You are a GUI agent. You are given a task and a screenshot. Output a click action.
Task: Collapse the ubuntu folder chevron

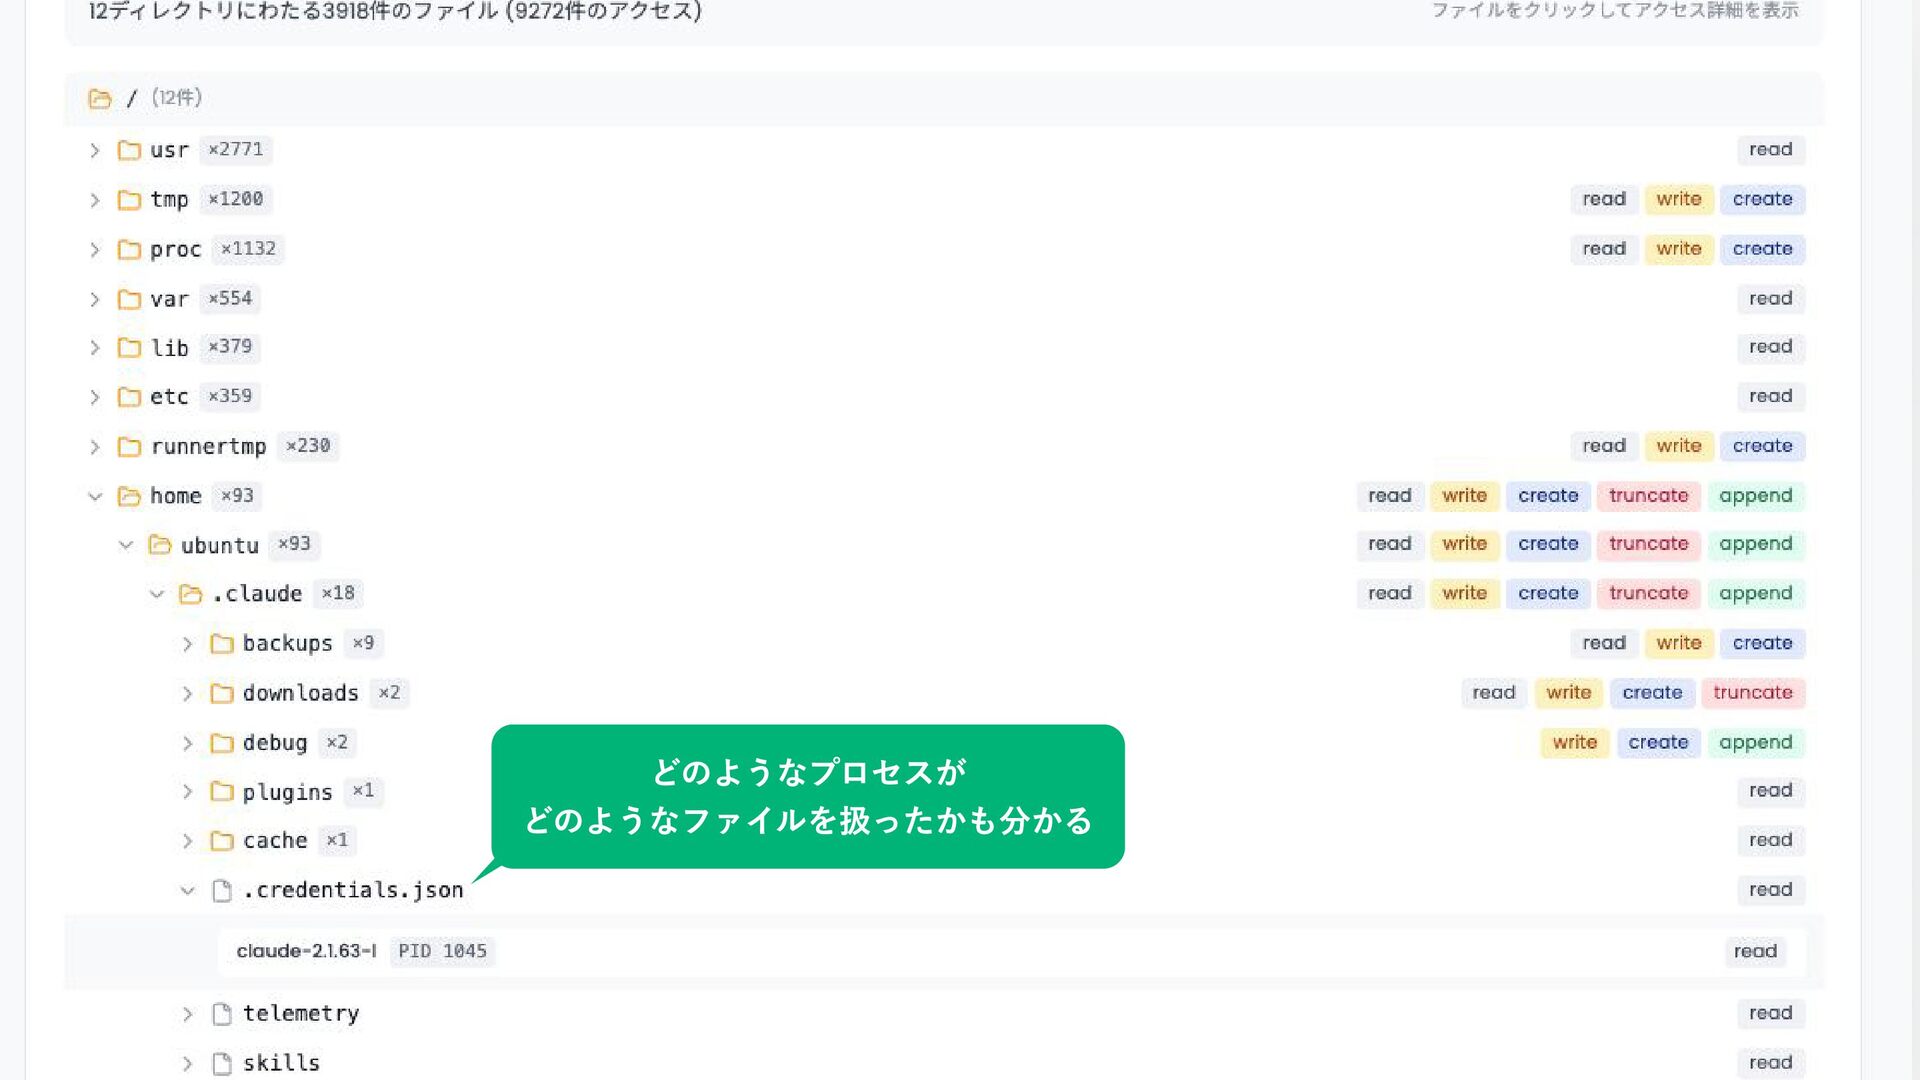[x=126, y=545]
